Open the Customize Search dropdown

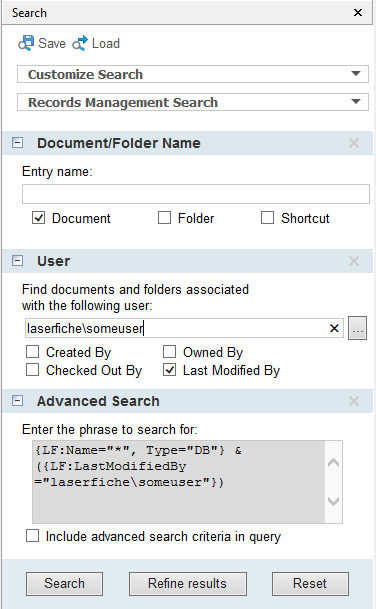pos(193,74)
